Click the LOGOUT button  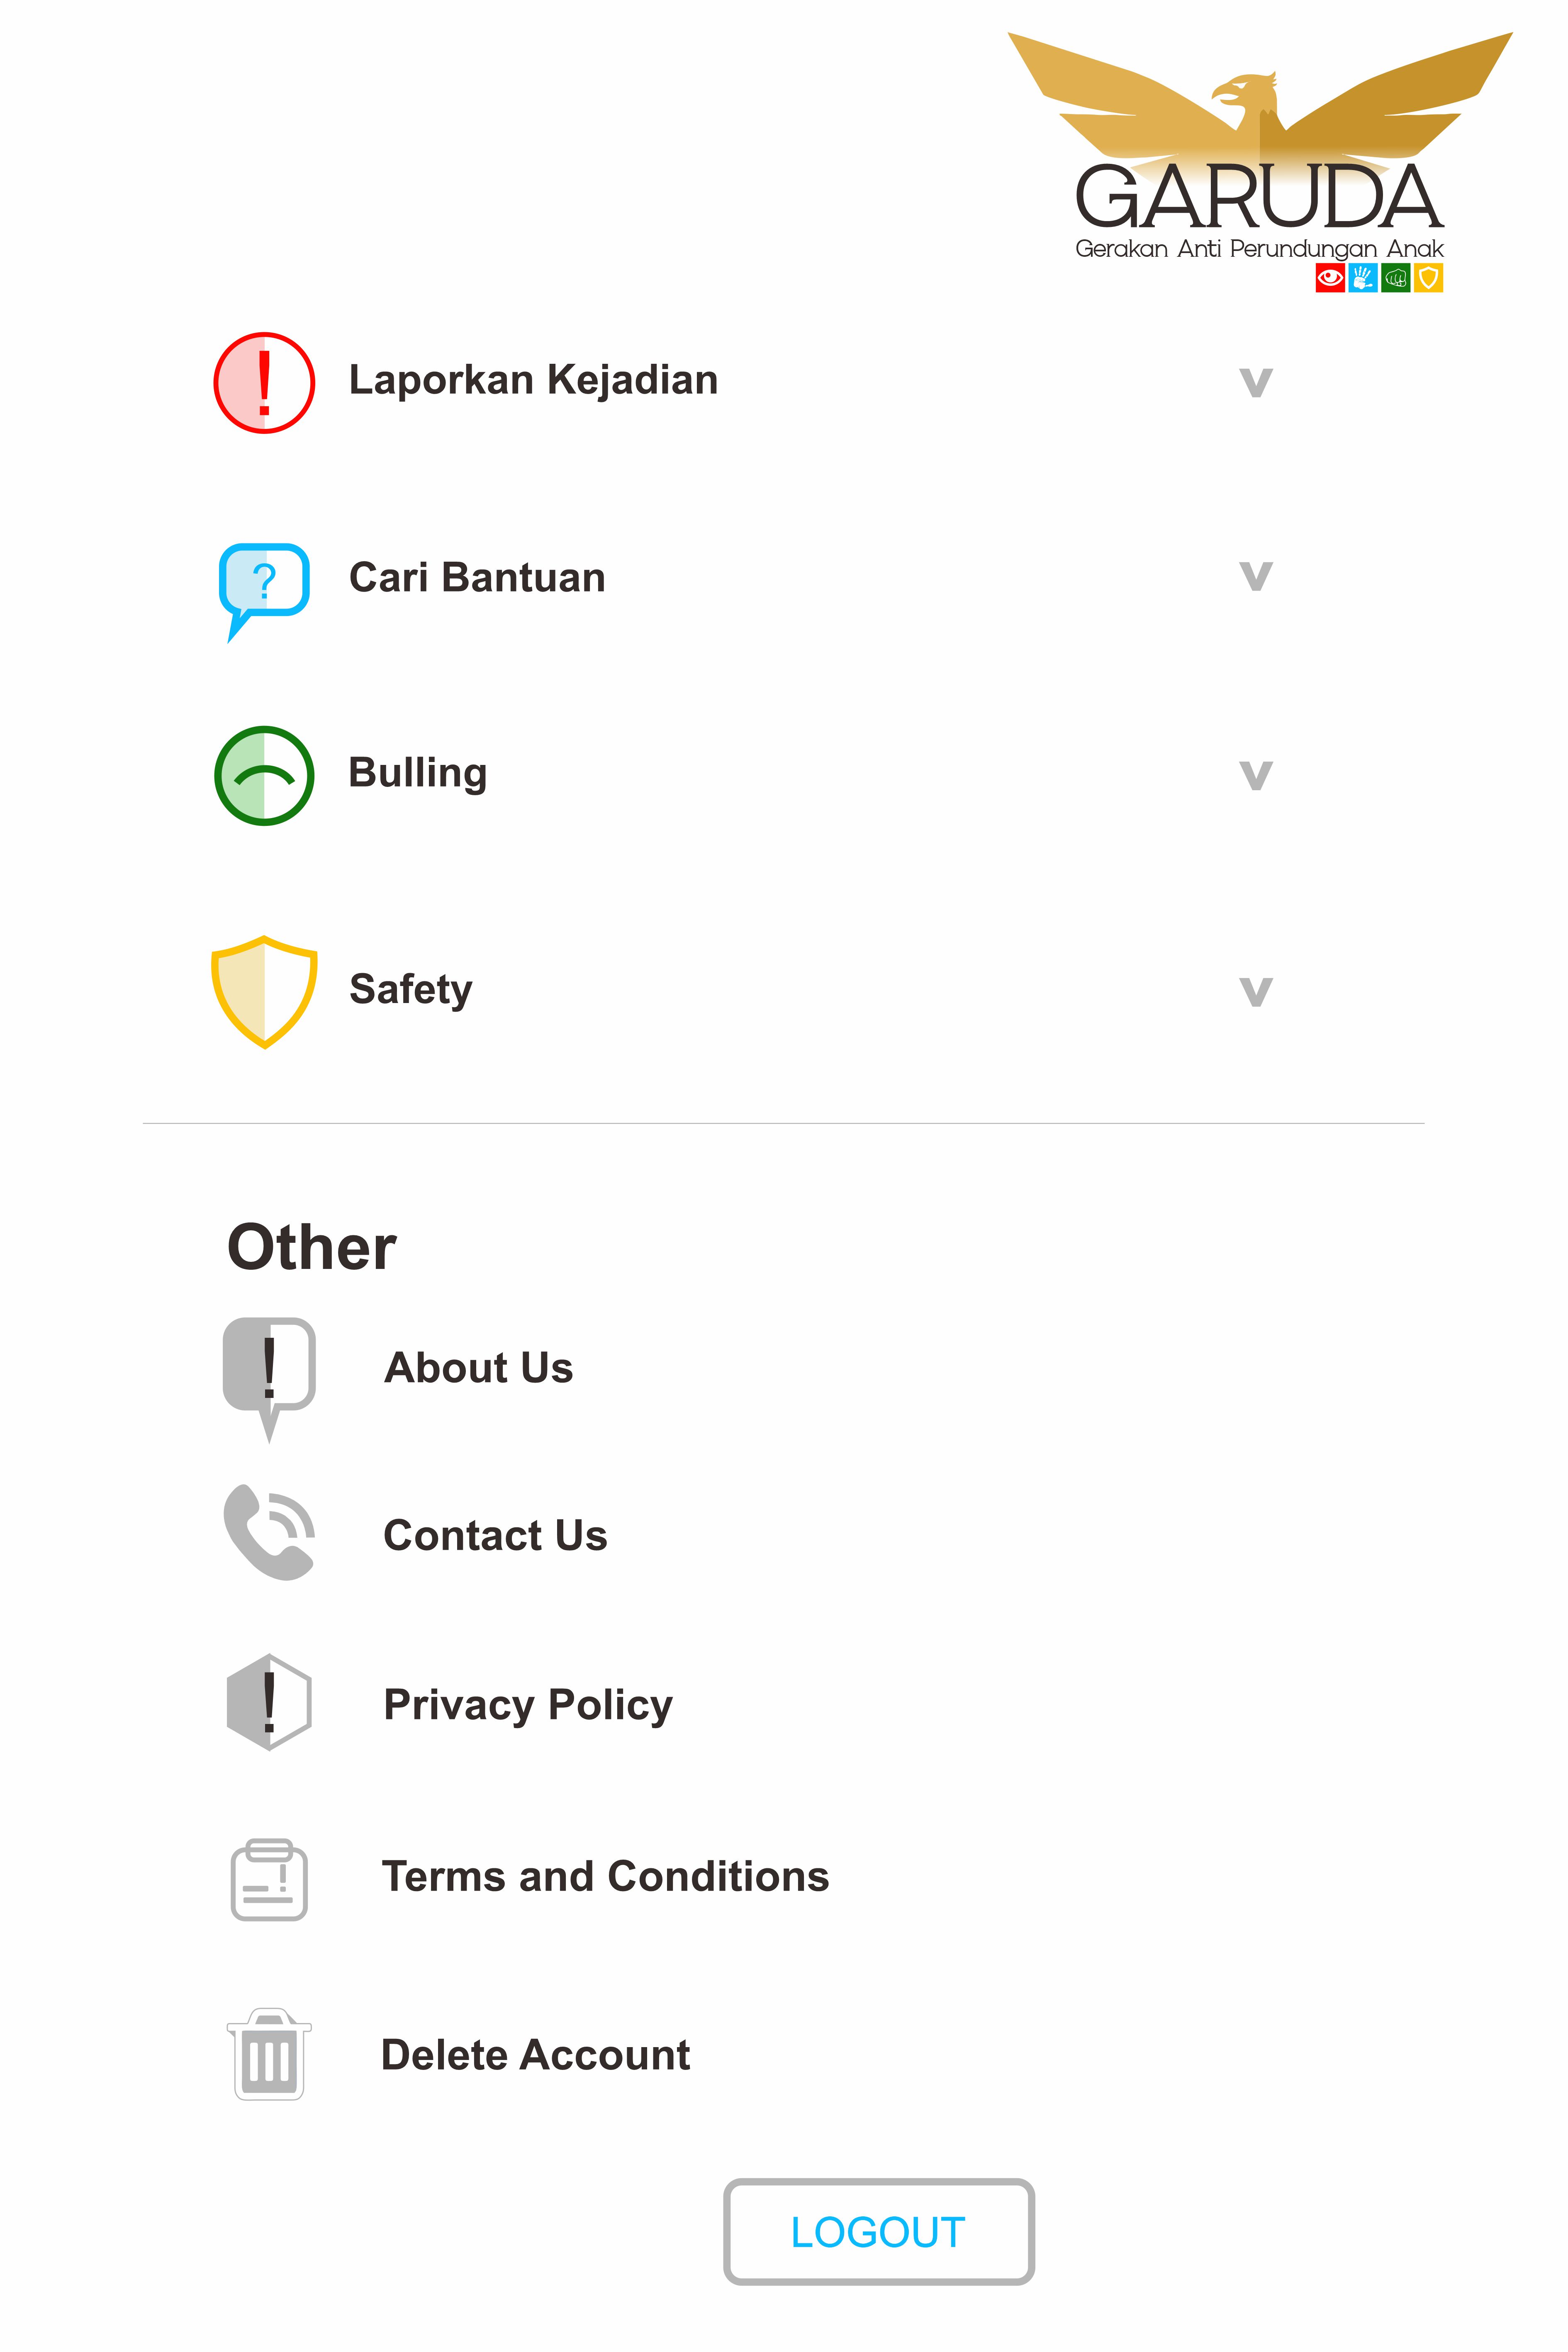[879, 2232]
